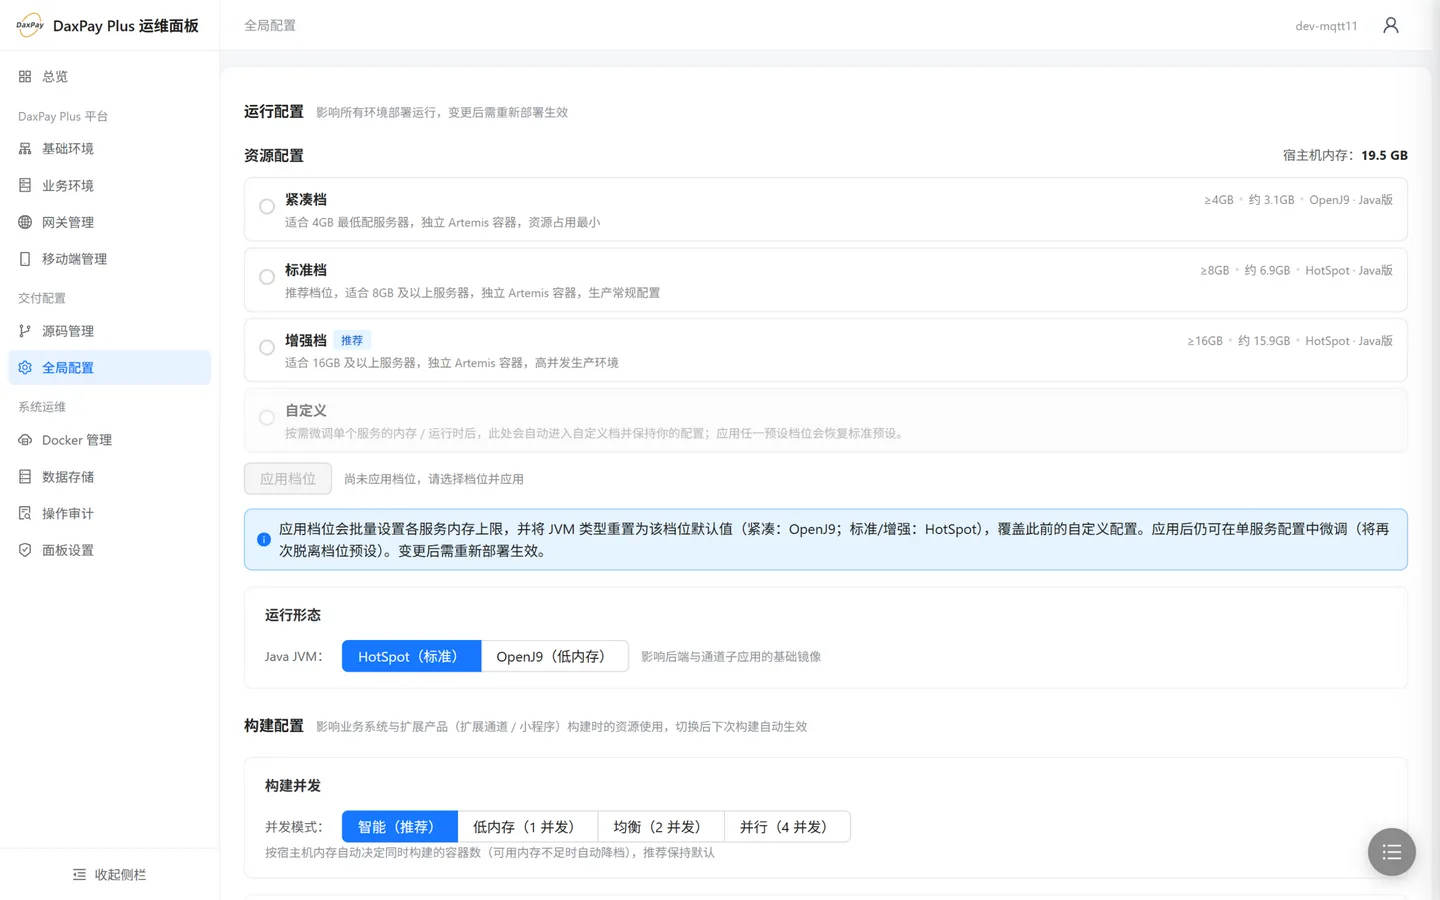Click the info icon in the blue notice
Viewport: 1440px width, 900px height.
tap(264, 539)
